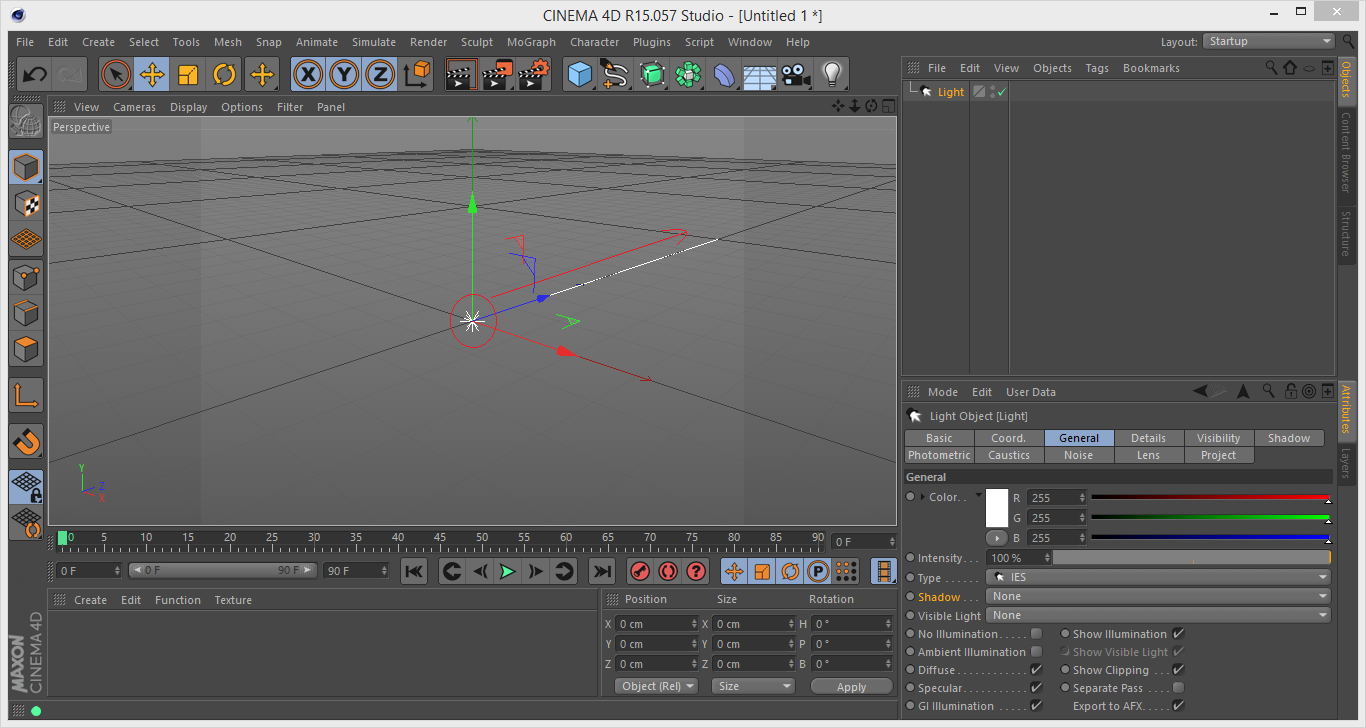Click the Undo arrow icon
Image resolution: width=1366 pixels, height=728 pixels.
coord(35,74)
